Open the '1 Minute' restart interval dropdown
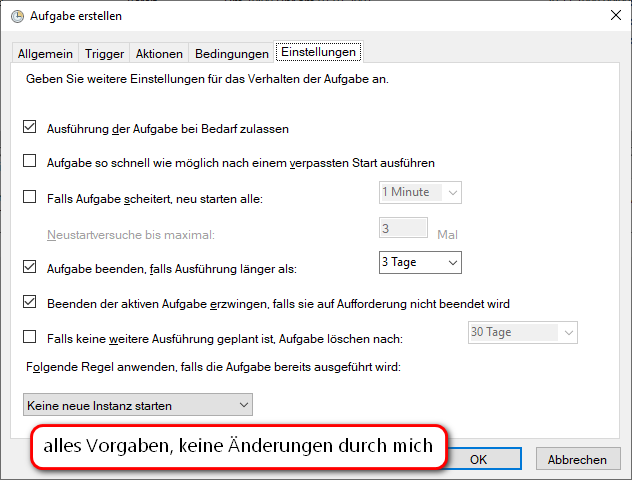Image resolution: width=632 pixels, height=480 pixels. (x=419, y=192)
